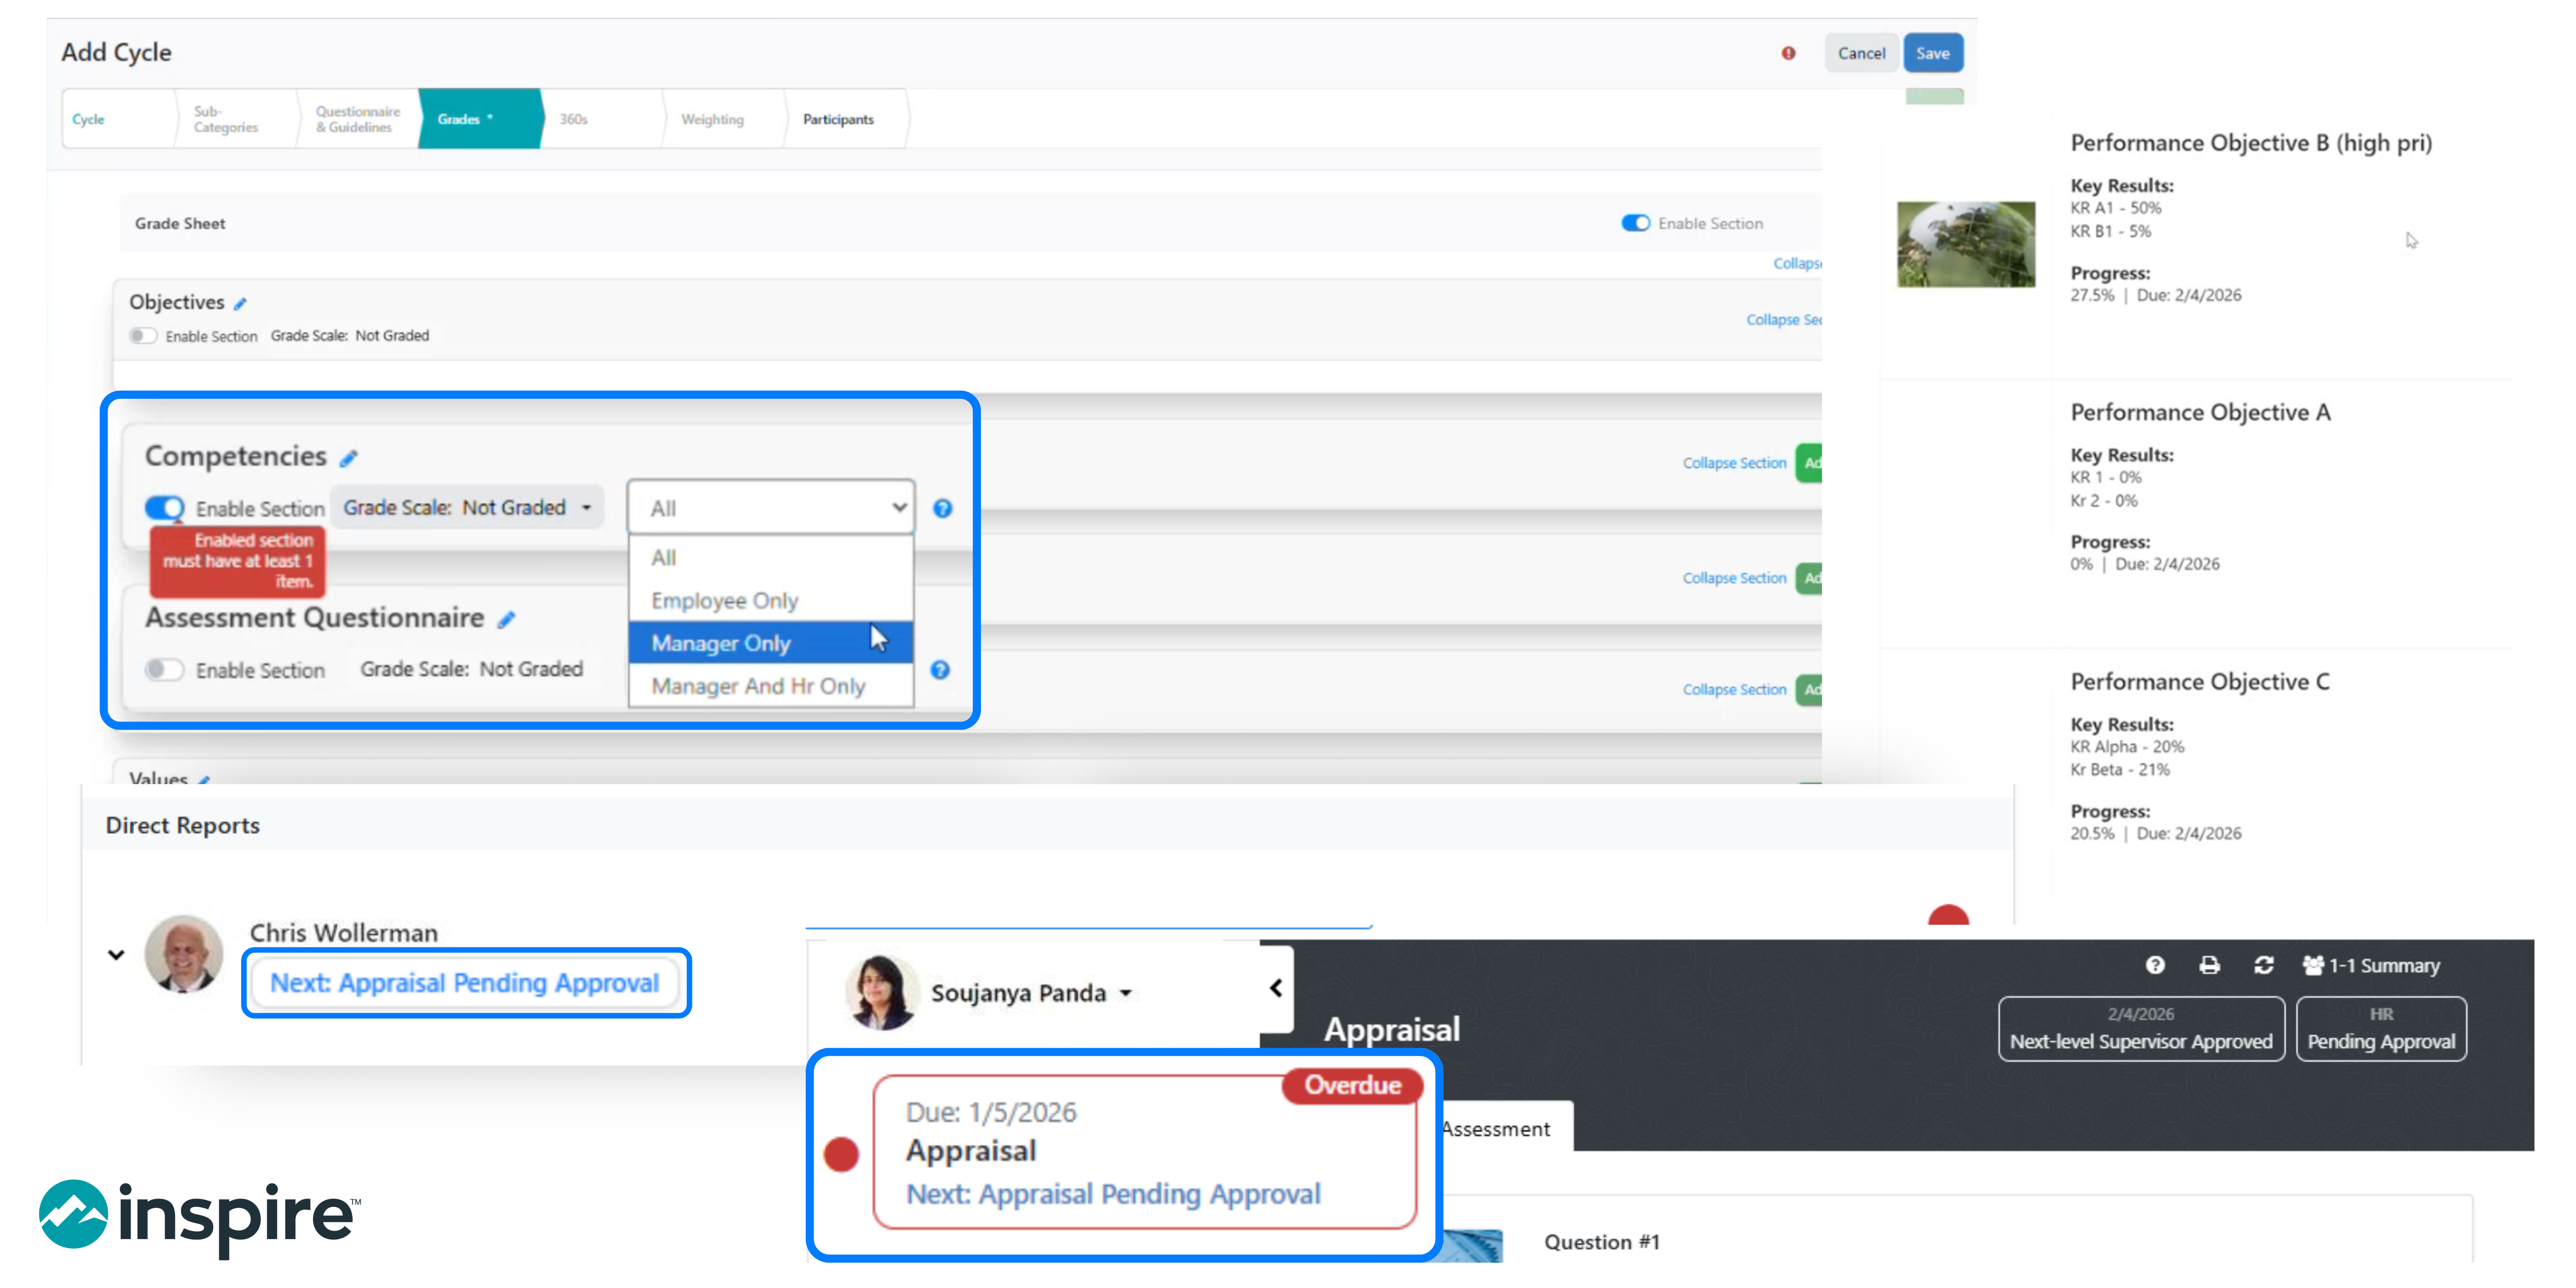Choose 'All' from the visibility list

pos(771,558)
